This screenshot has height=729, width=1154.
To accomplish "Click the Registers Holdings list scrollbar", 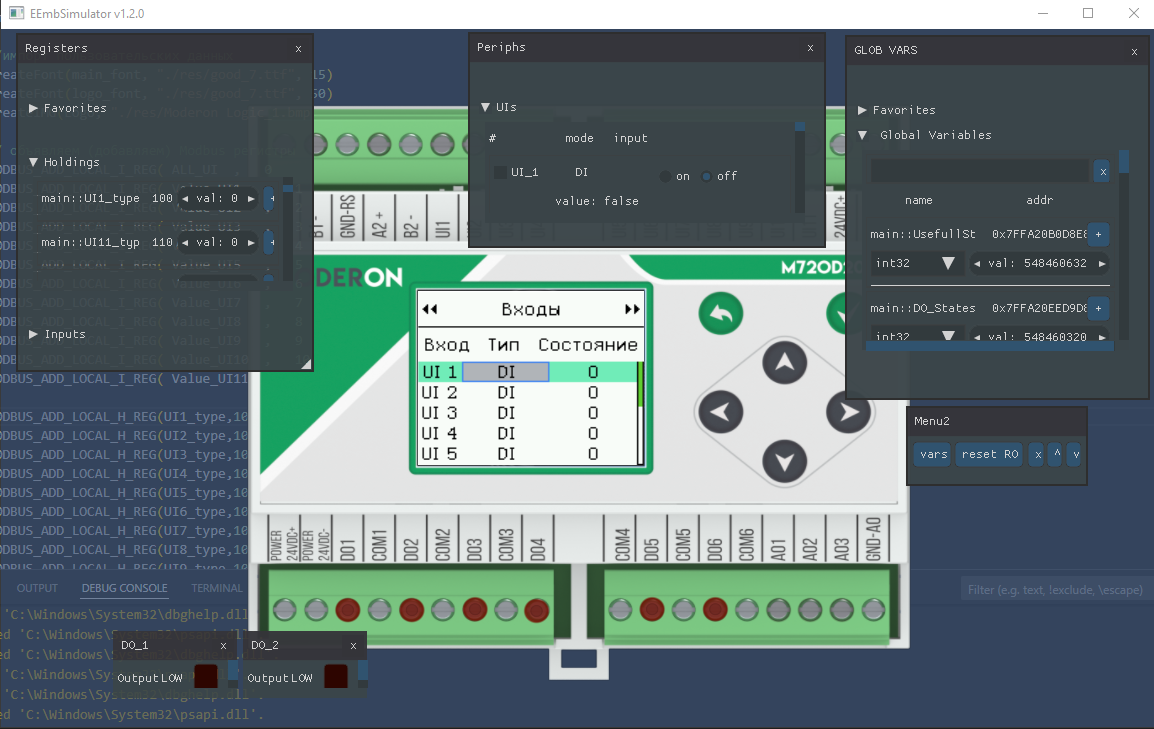I will click(x=288, y=228).
